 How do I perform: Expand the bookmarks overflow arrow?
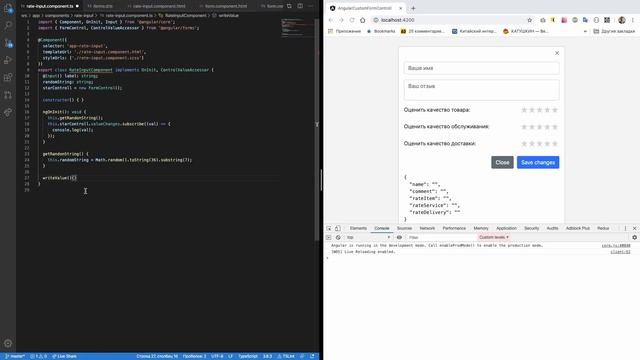(x=585, y=31)
